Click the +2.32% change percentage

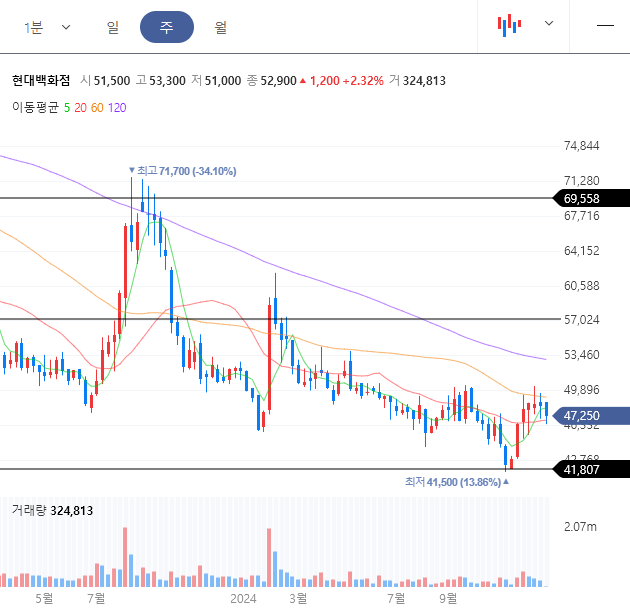click(x=363, y=81)
